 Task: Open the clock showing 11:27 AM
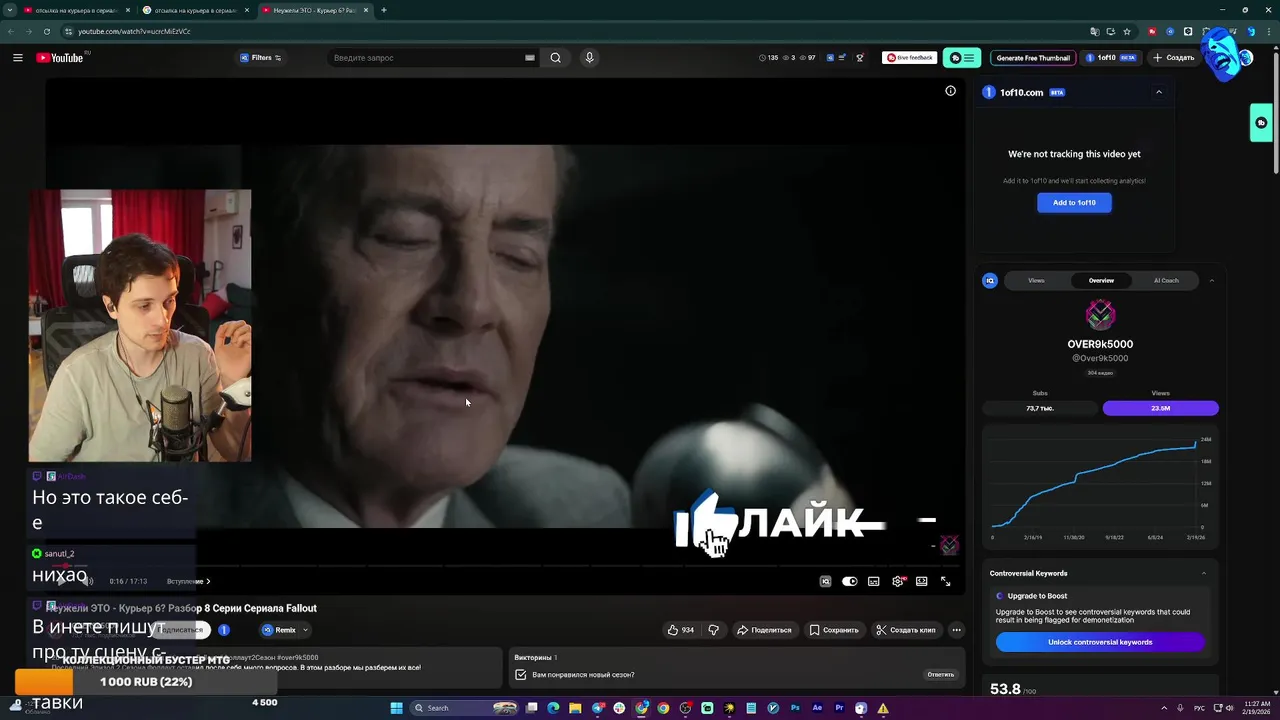pyautogui.click(x=1257, y=708)
